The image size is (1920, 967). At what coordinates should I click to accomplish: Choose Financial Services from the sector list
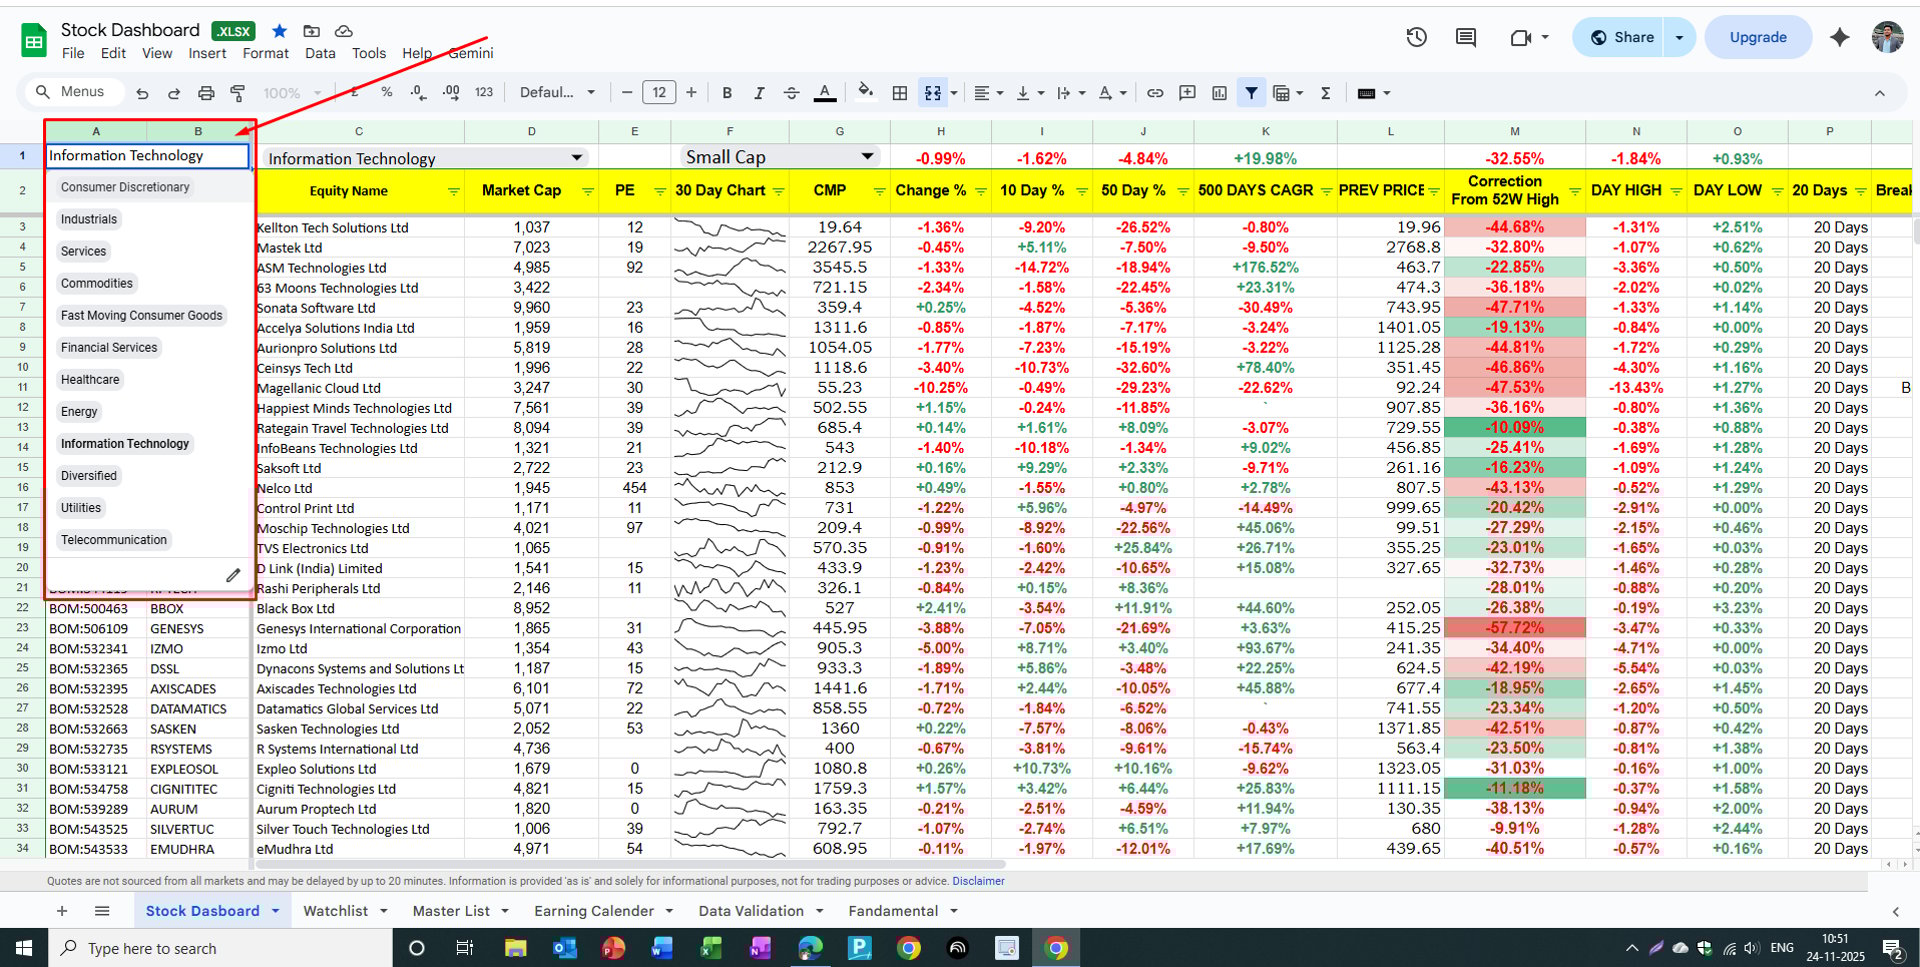pos(109,347)
